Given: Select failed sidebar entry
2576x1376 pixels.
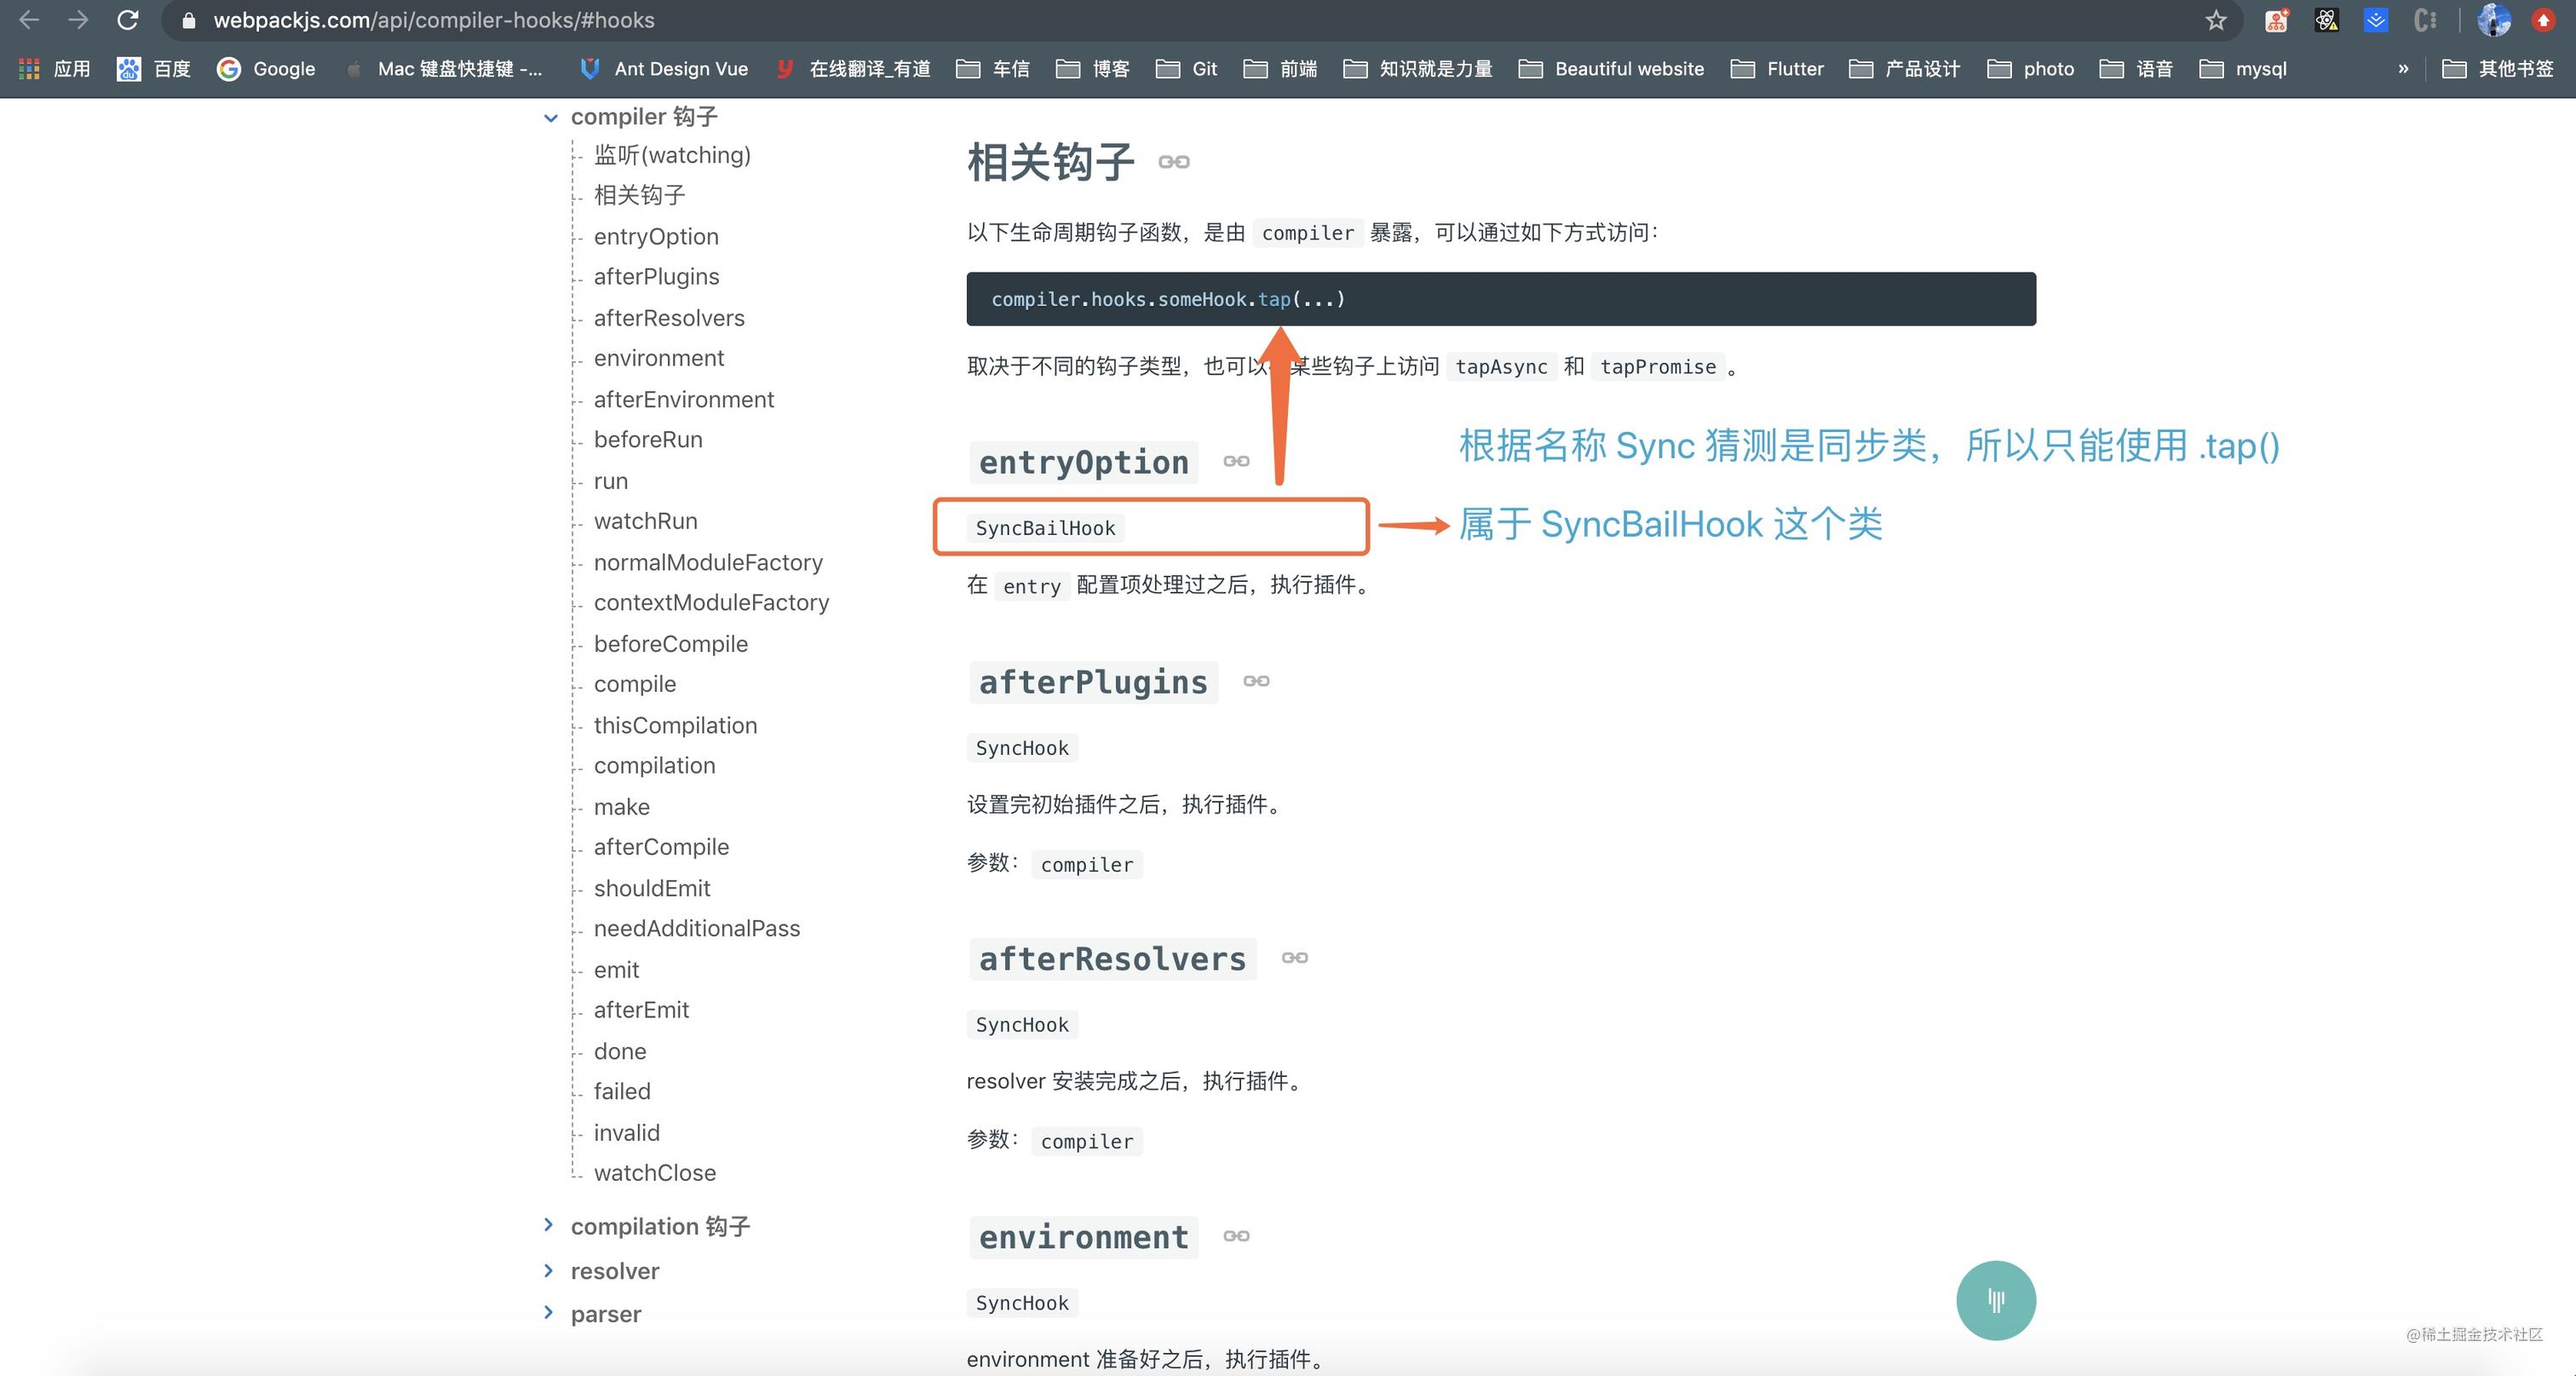Looking at the screenshot, I should tap(622, 1091).
